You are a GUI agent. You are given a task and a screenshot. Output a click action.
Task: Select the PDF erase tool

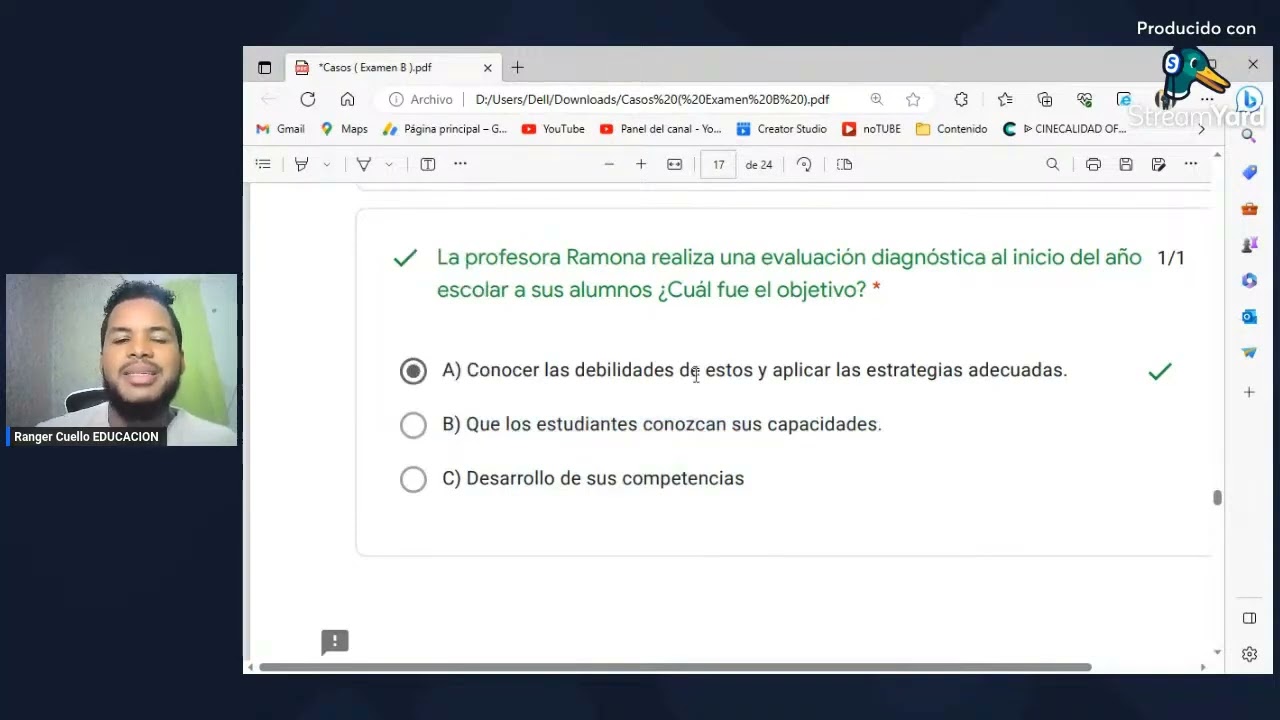(x=364, y=164)
